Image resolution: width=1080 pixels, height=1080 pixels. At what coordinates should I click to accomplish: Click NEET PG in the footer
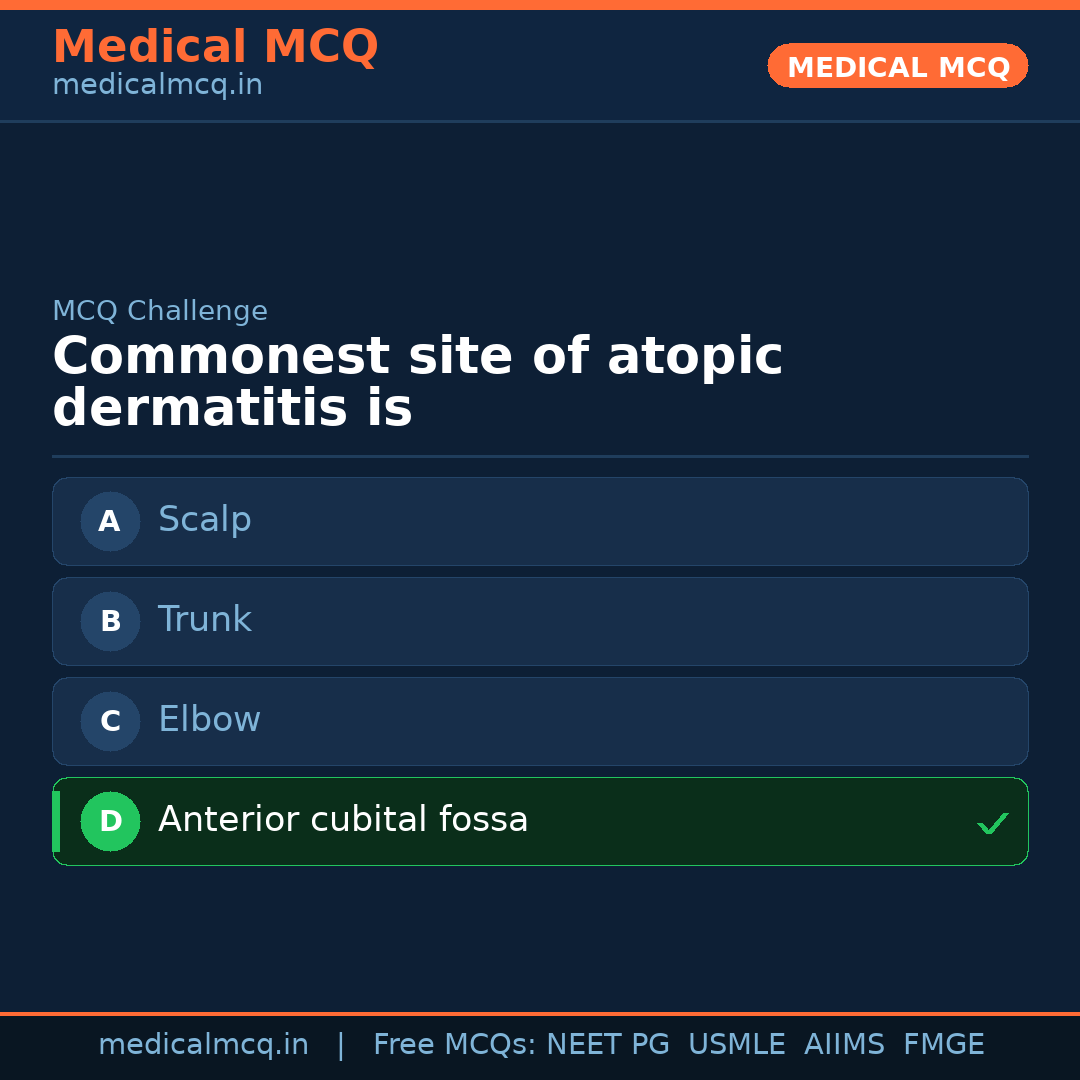point(608,1045)
